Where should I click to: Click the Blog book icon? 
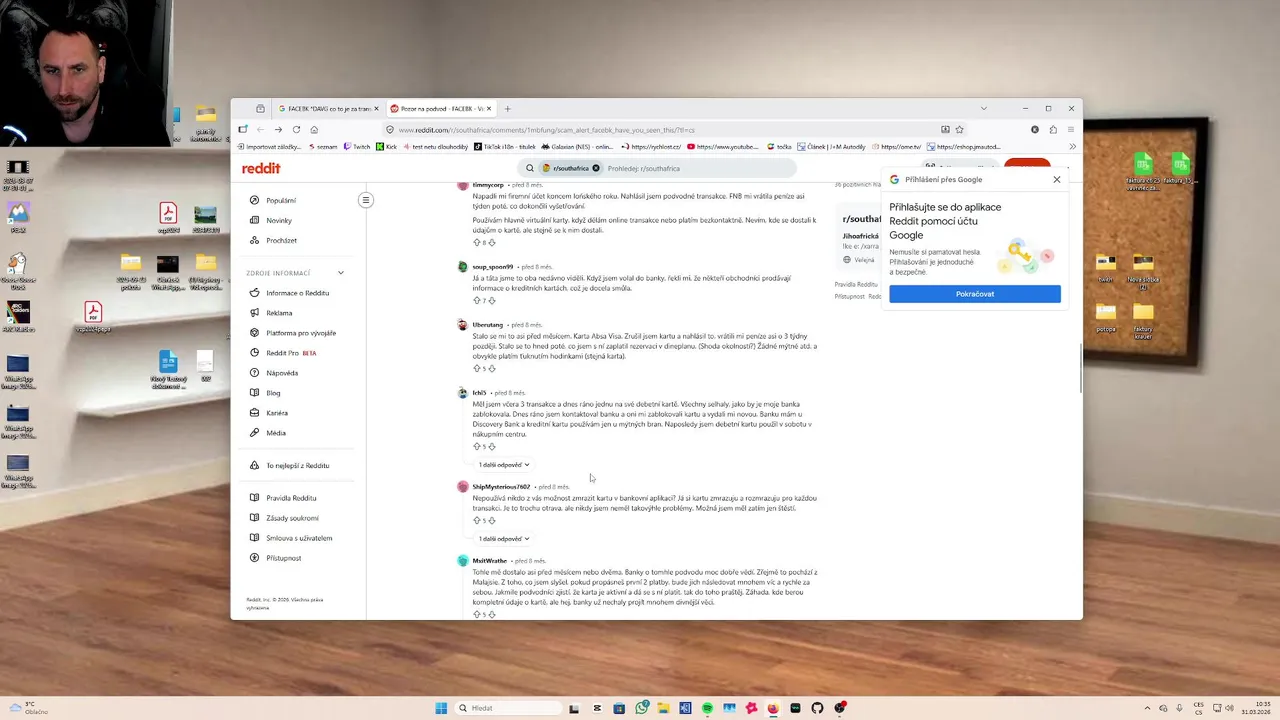point(254,393)
